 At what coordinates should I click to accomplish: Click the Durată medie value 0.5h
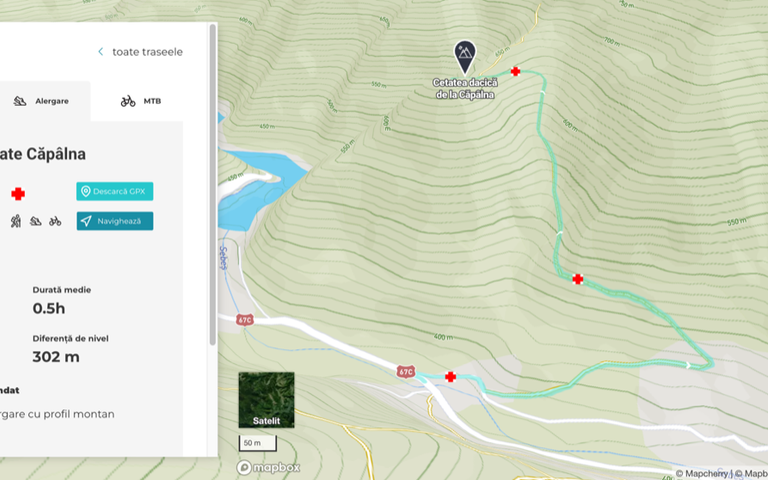coord(49,309)
